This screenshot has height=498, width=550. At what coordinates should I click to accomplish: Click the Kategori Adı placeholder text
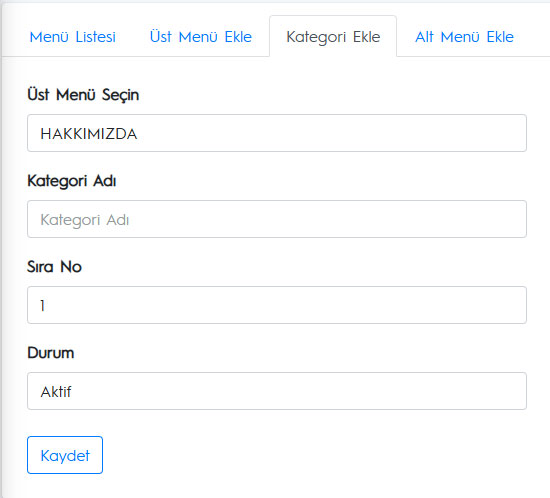(x=85, y=220)
